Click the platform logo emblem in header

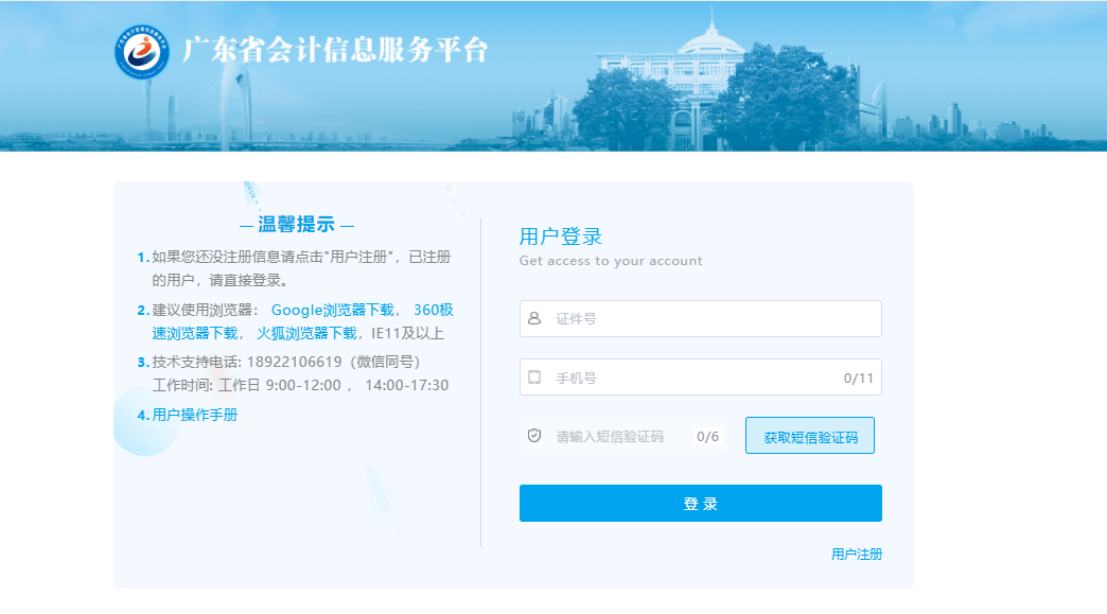click(x=142, y=52)
